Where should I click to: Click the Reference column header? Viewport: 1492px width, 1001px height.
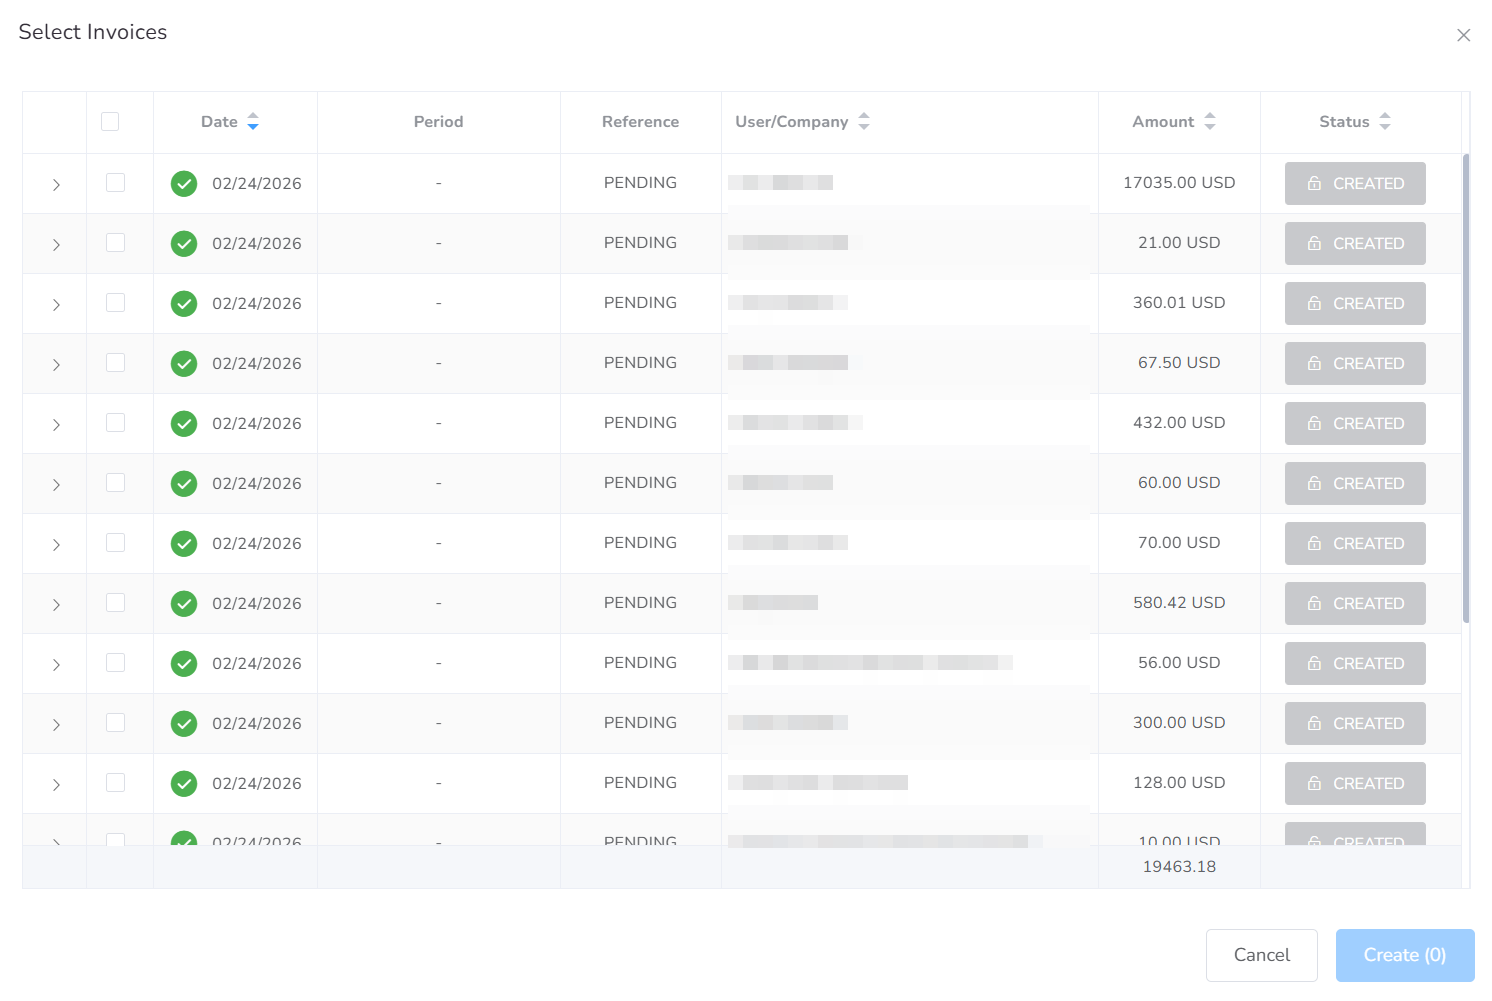tap(640, 122)
